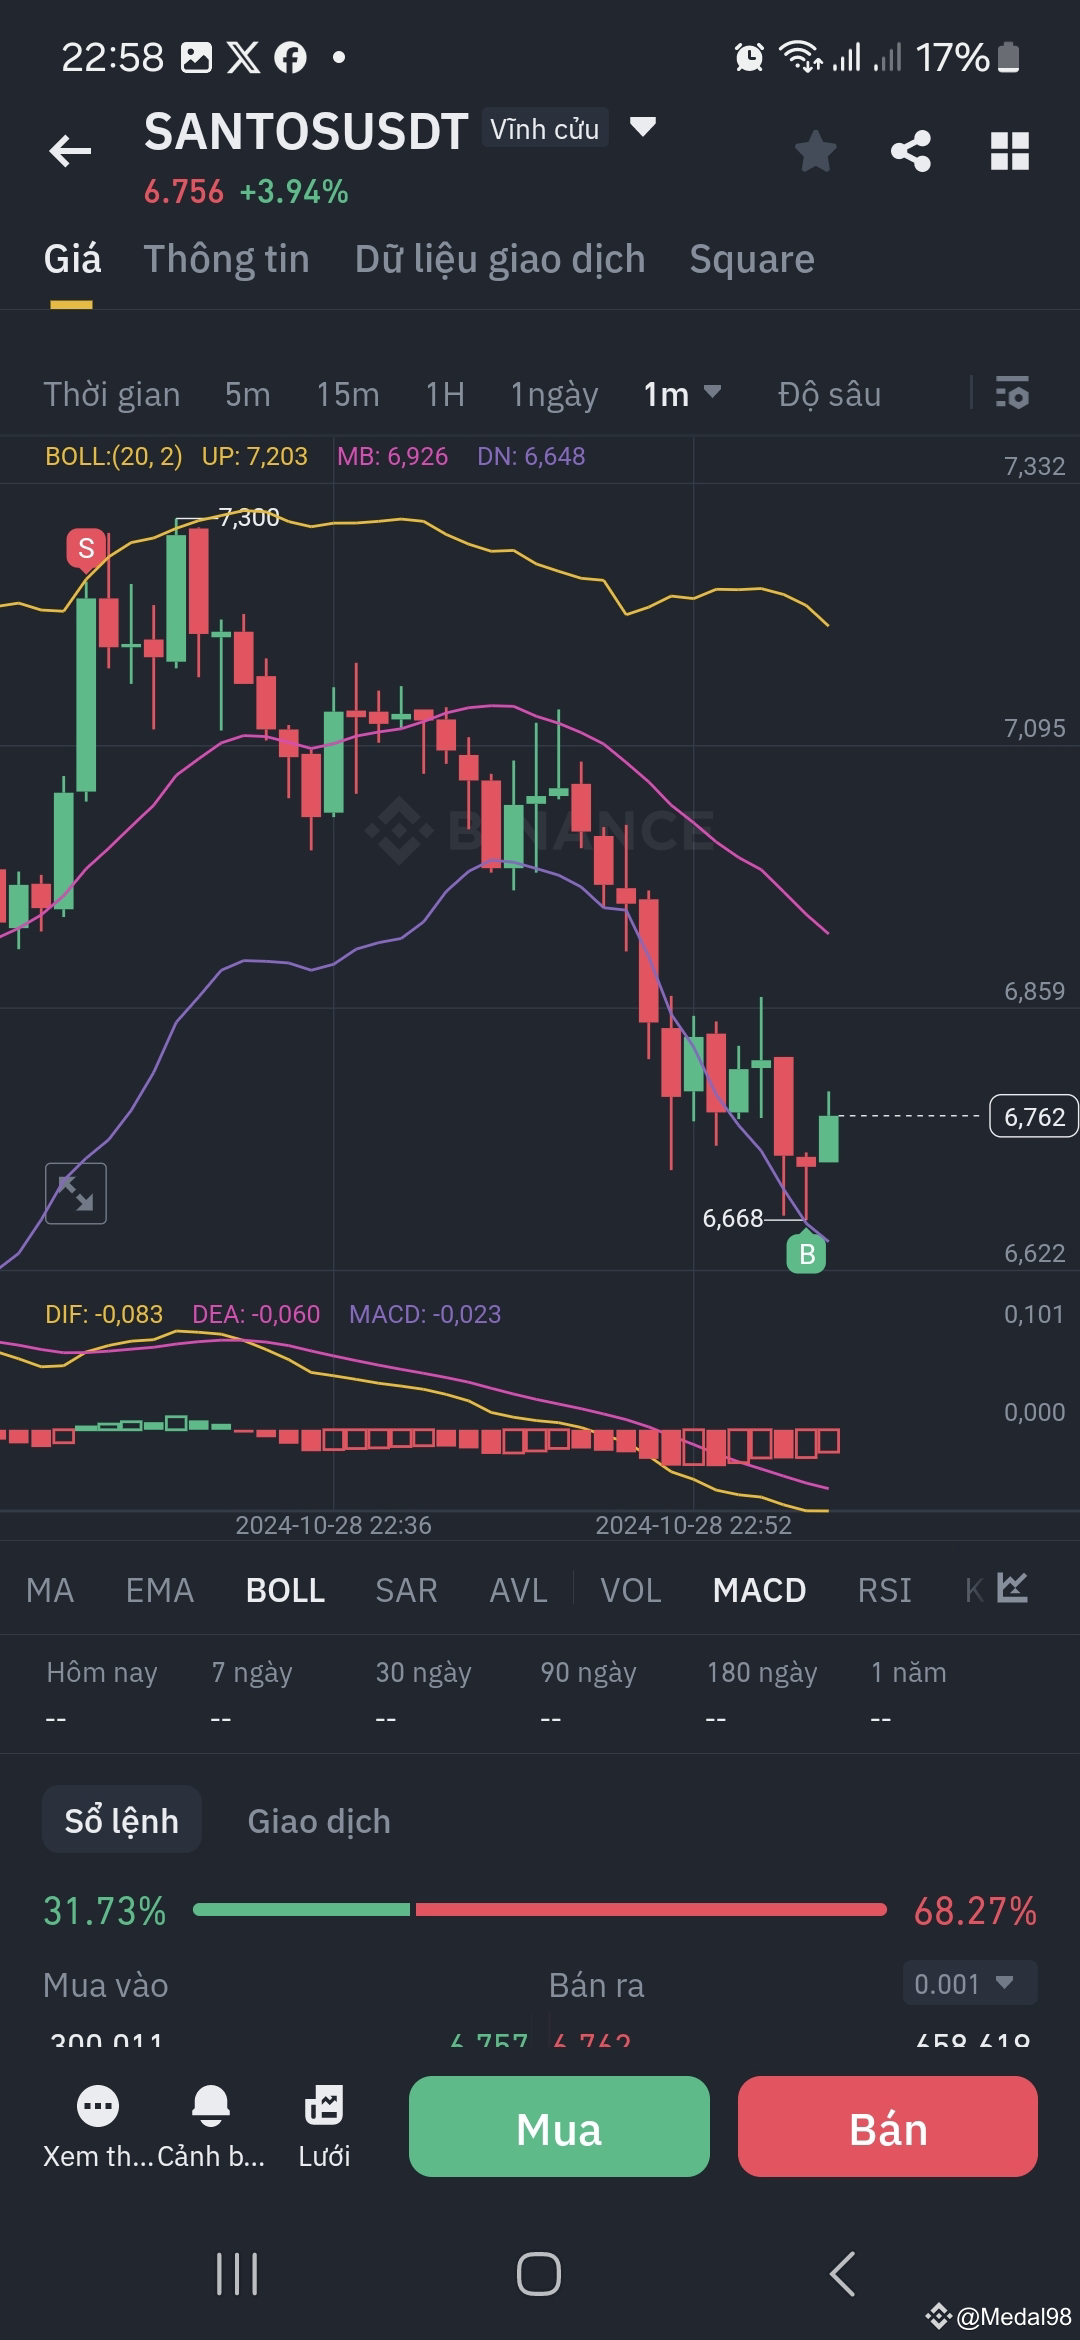This screenshot has width=1080, height=2340.
Task: Open indicator settings chart icon
Action: tap(1012, 1588)
